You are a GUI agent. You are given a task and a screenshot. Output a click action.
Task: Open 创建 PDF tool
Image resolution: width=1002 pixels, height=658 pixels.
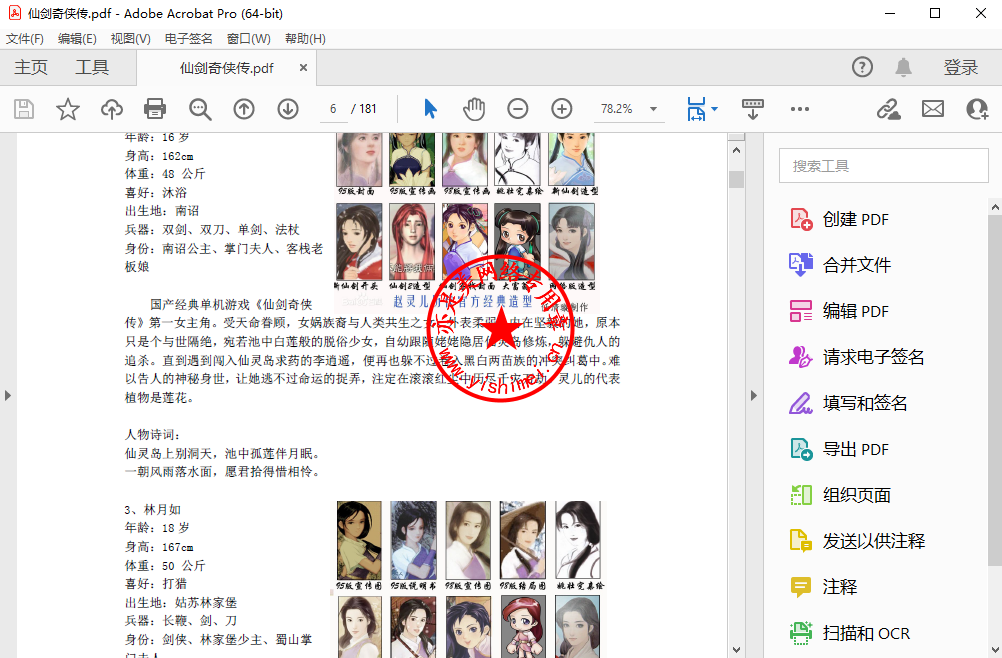[838, 220]
